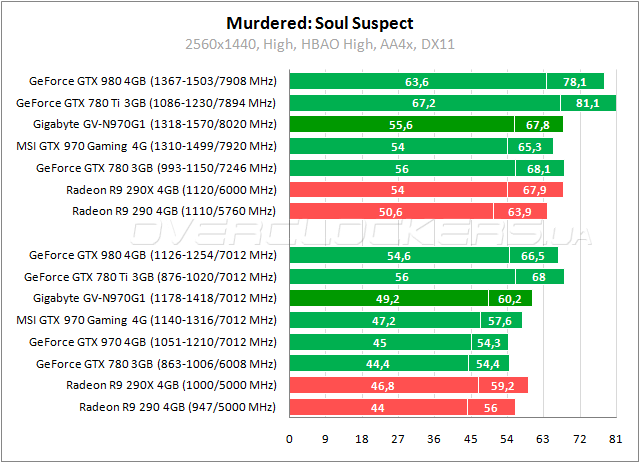Viewport: 640px width, 463px height.
Task: Select label MSI GTX 970 Gaming 4G (1140-1316/7012 MHz)
Action: tap(146, 320)
